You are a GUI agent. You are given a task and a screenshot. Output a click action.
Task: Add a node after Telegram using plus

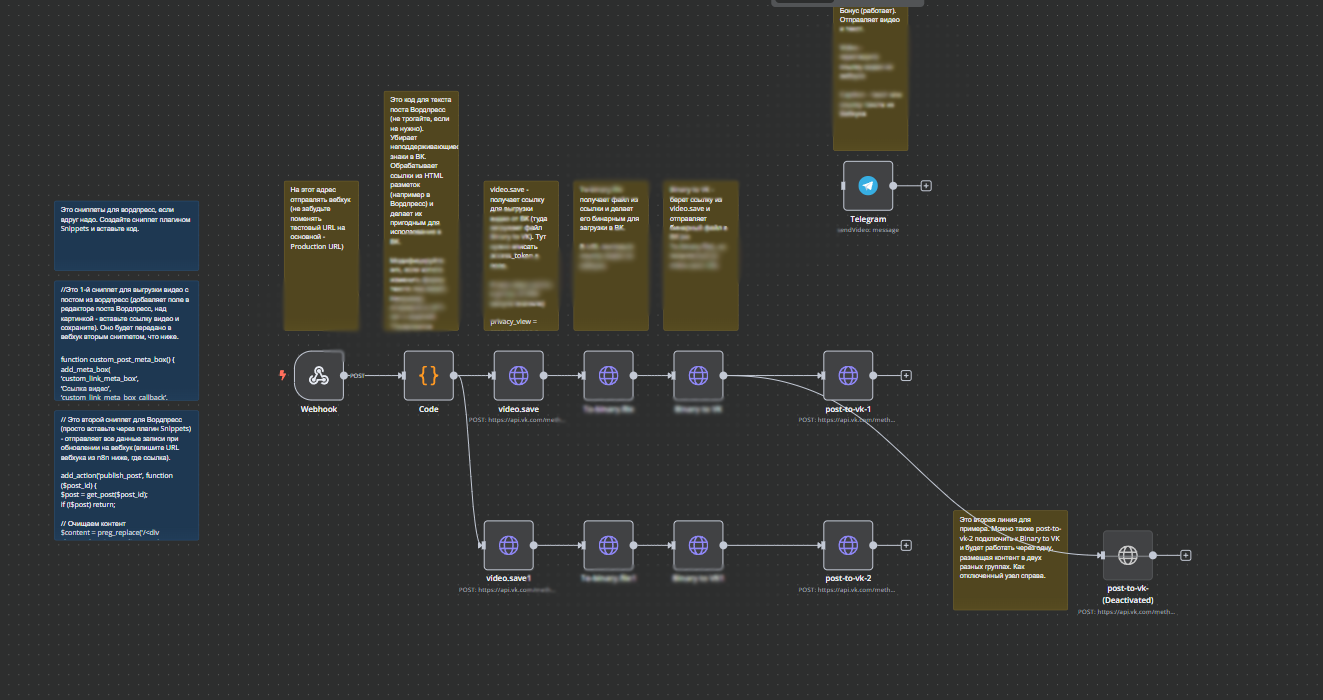tap(926, 185)
